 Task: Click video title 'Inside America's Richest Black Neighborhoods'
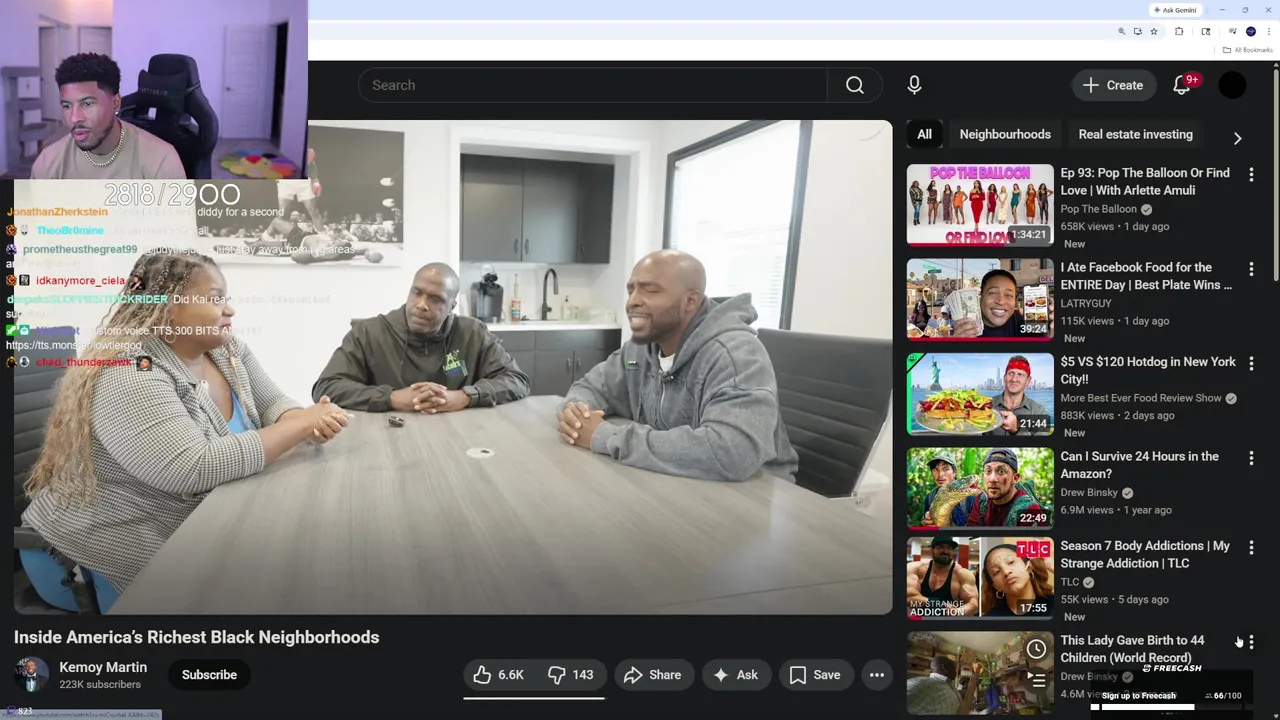(197, 637)
